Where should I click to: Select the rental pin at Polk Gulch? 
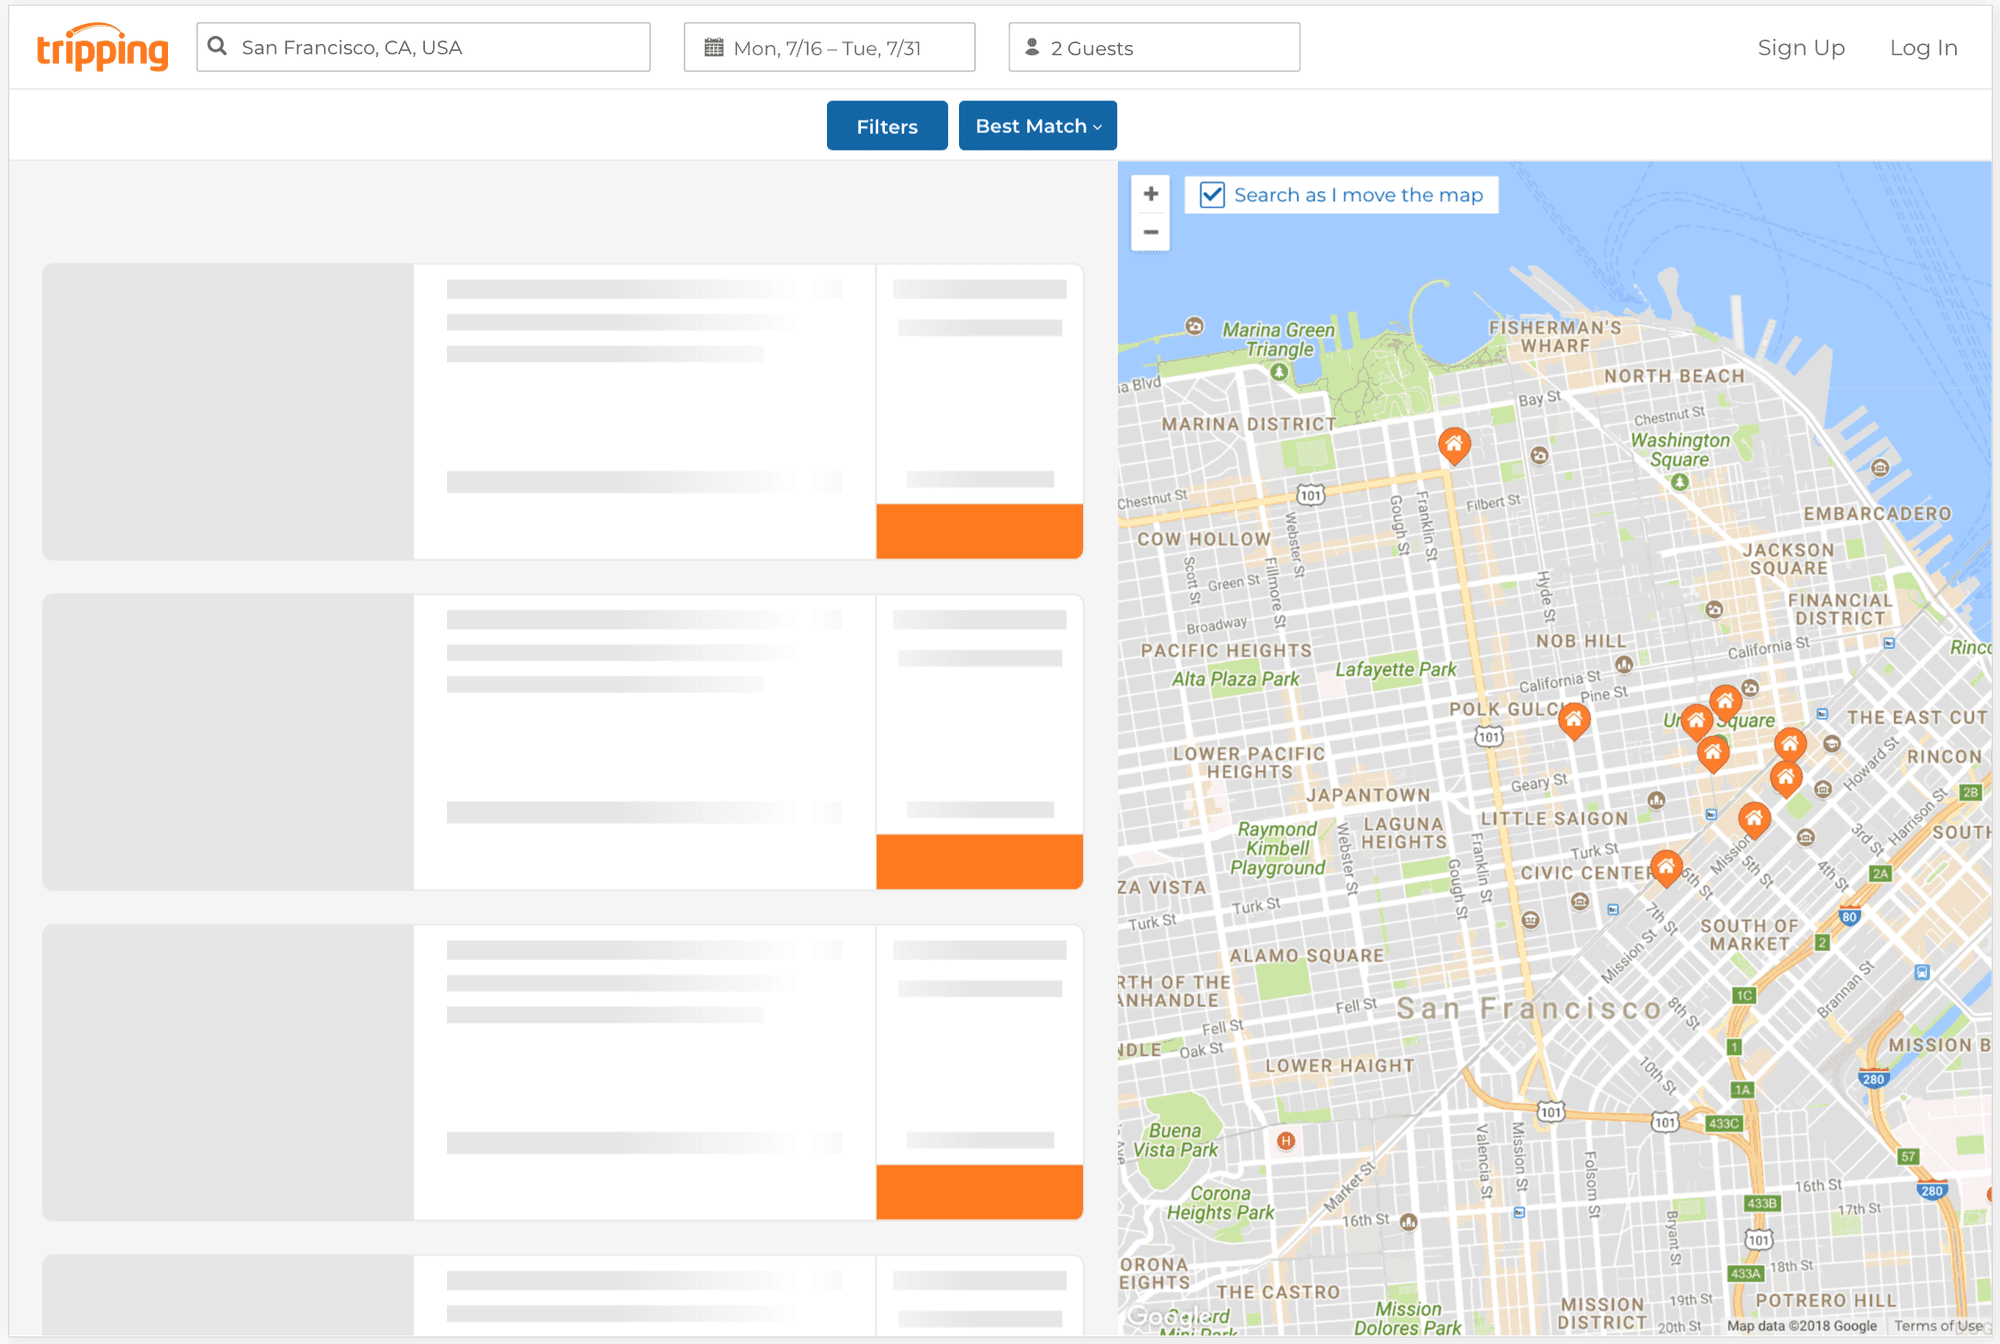point(1574,720)
